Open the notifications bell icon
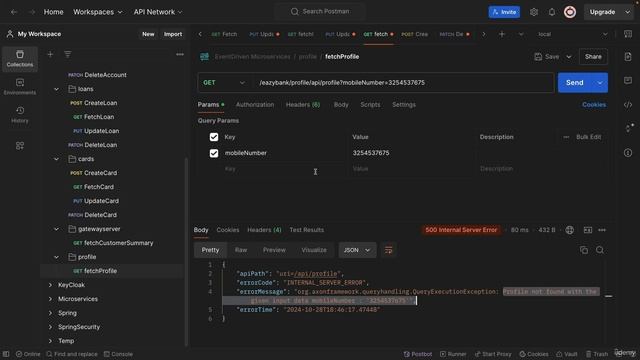This screenshot has width=640, height=360. (x=551, y=12)
